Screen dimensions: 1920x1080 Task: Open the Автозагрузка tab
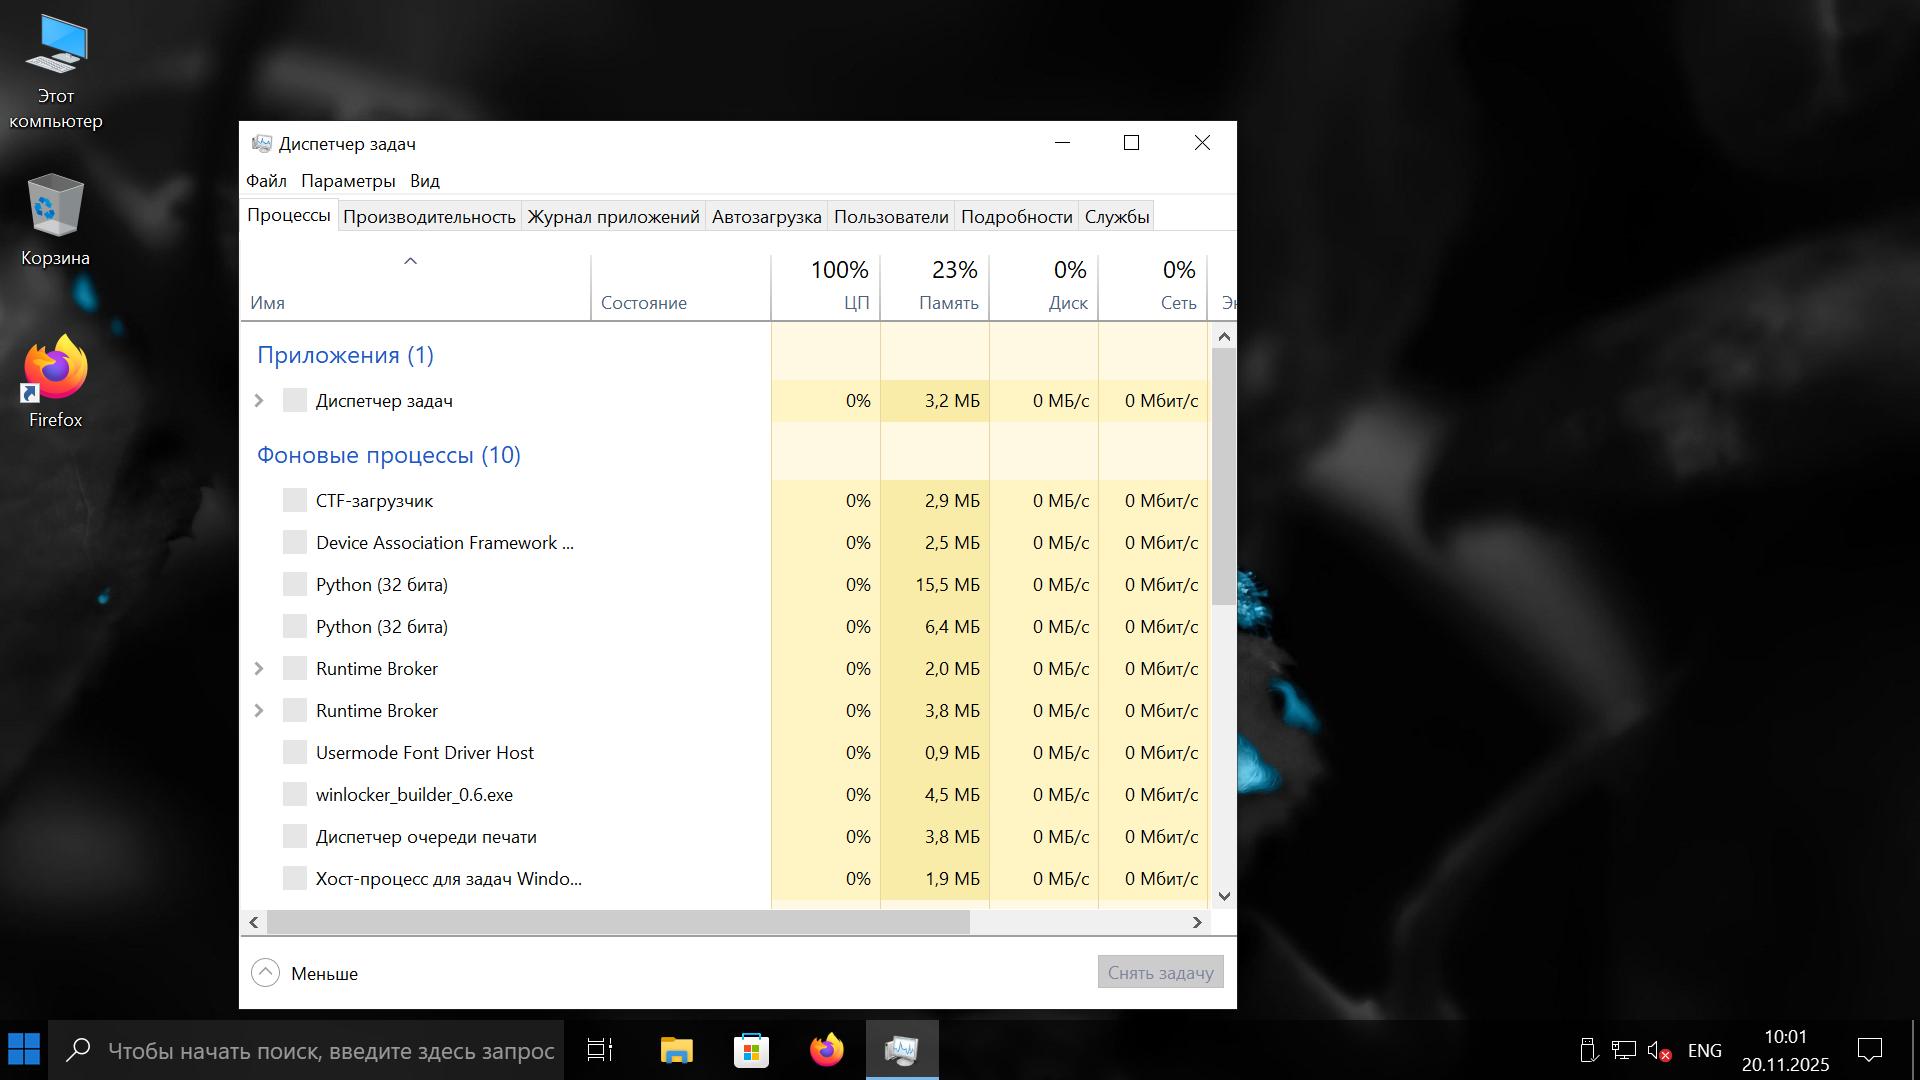click(766, 217)
